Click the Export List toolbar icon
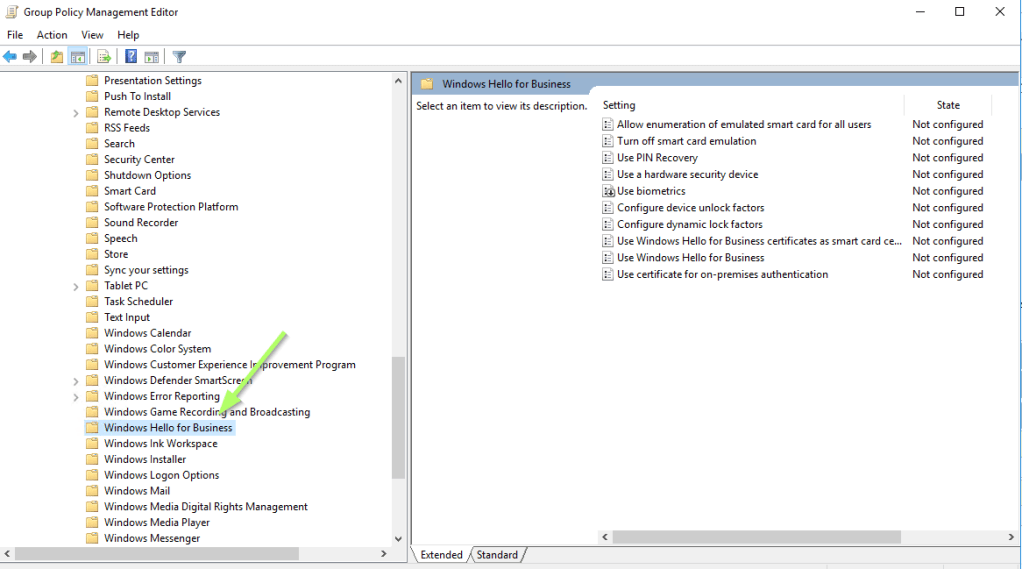The width and height of the screenshot is (1022, 569). coord(103,57)
